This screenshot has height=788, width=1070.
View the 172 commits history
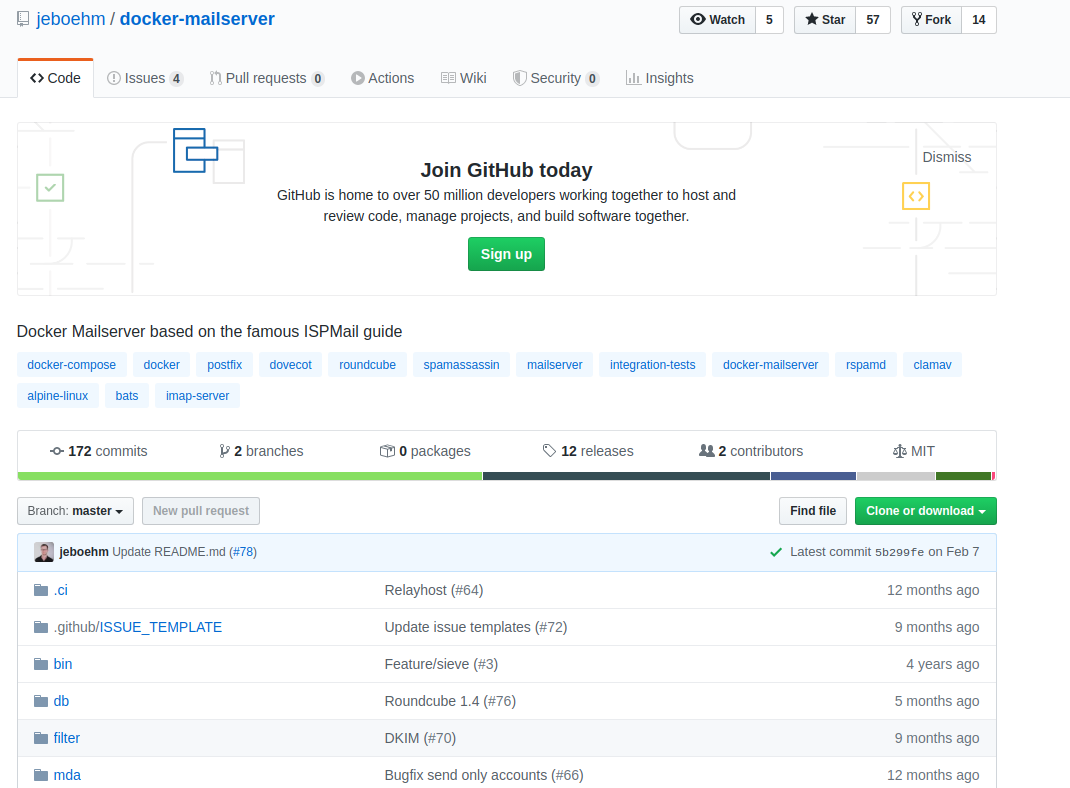(99, 451)
